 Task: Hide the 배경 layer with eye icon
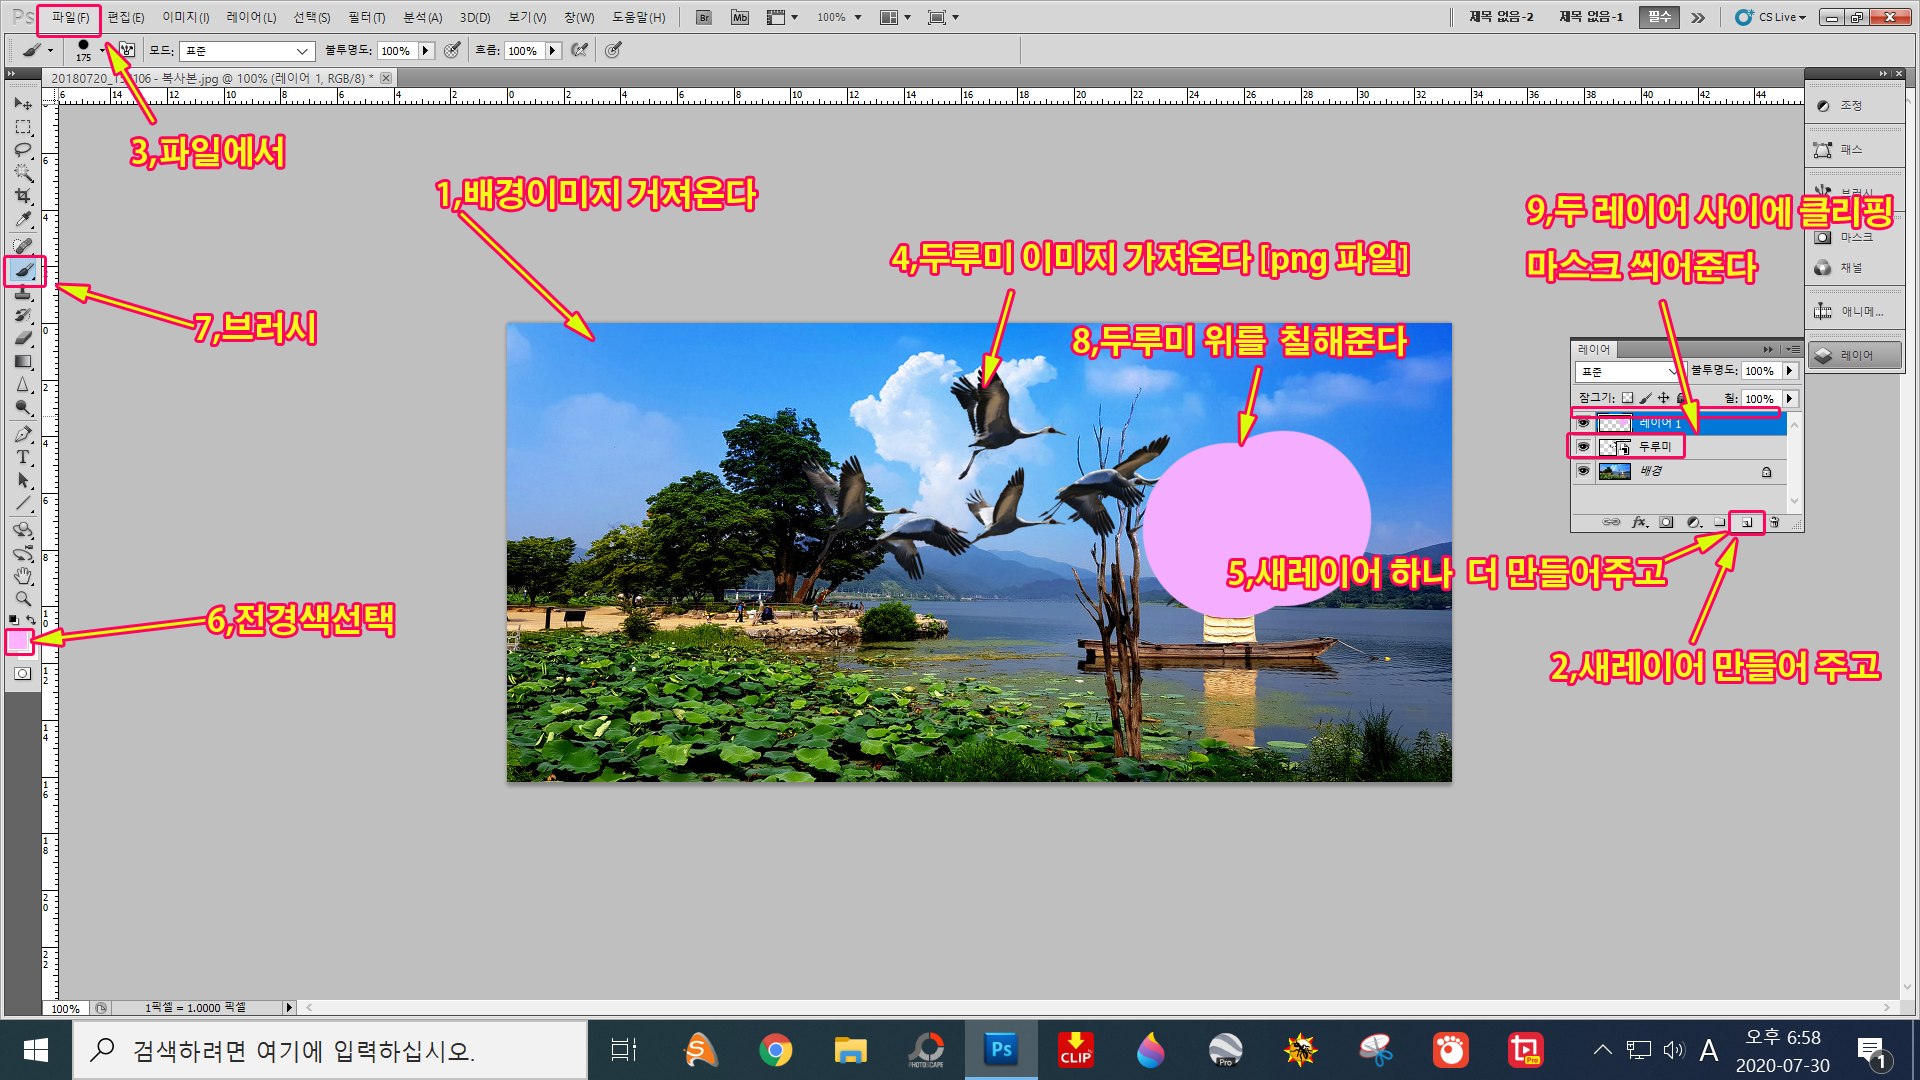pos(1583,471)
